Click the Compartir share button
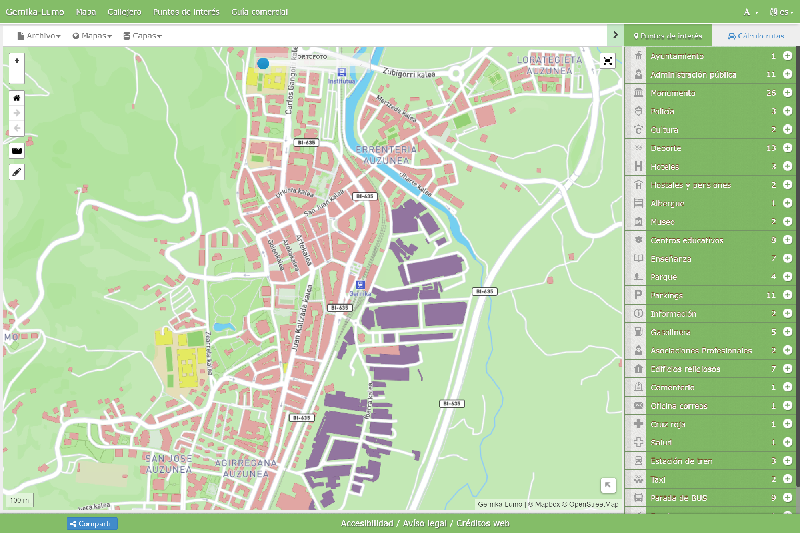 (x=92, y=523)
